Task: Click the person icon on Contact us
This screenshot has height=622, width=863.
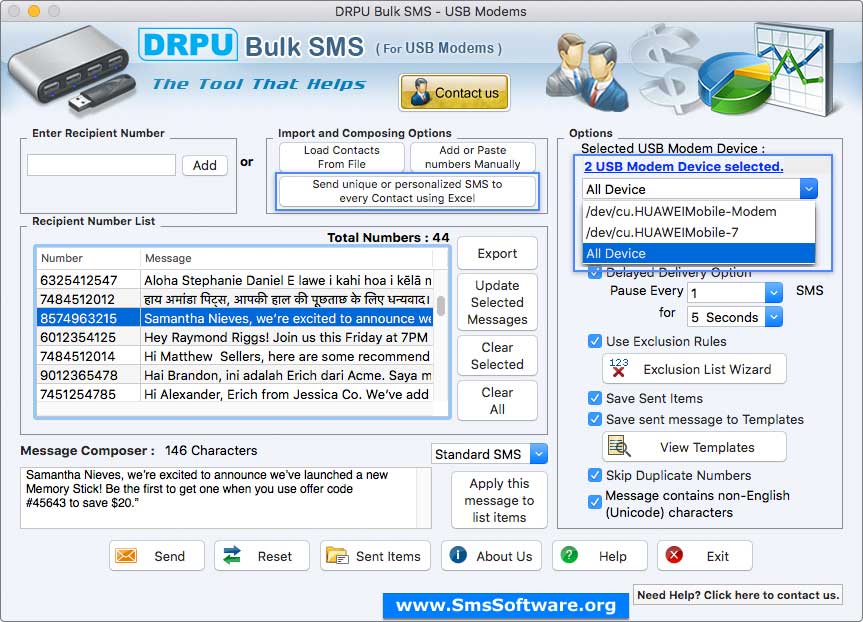Action: click(421, 92)
